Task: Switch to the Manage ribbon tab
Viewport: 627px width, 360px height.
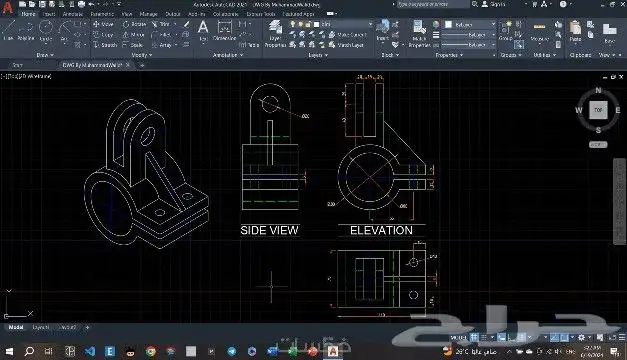Action: [x=148, y=14]
